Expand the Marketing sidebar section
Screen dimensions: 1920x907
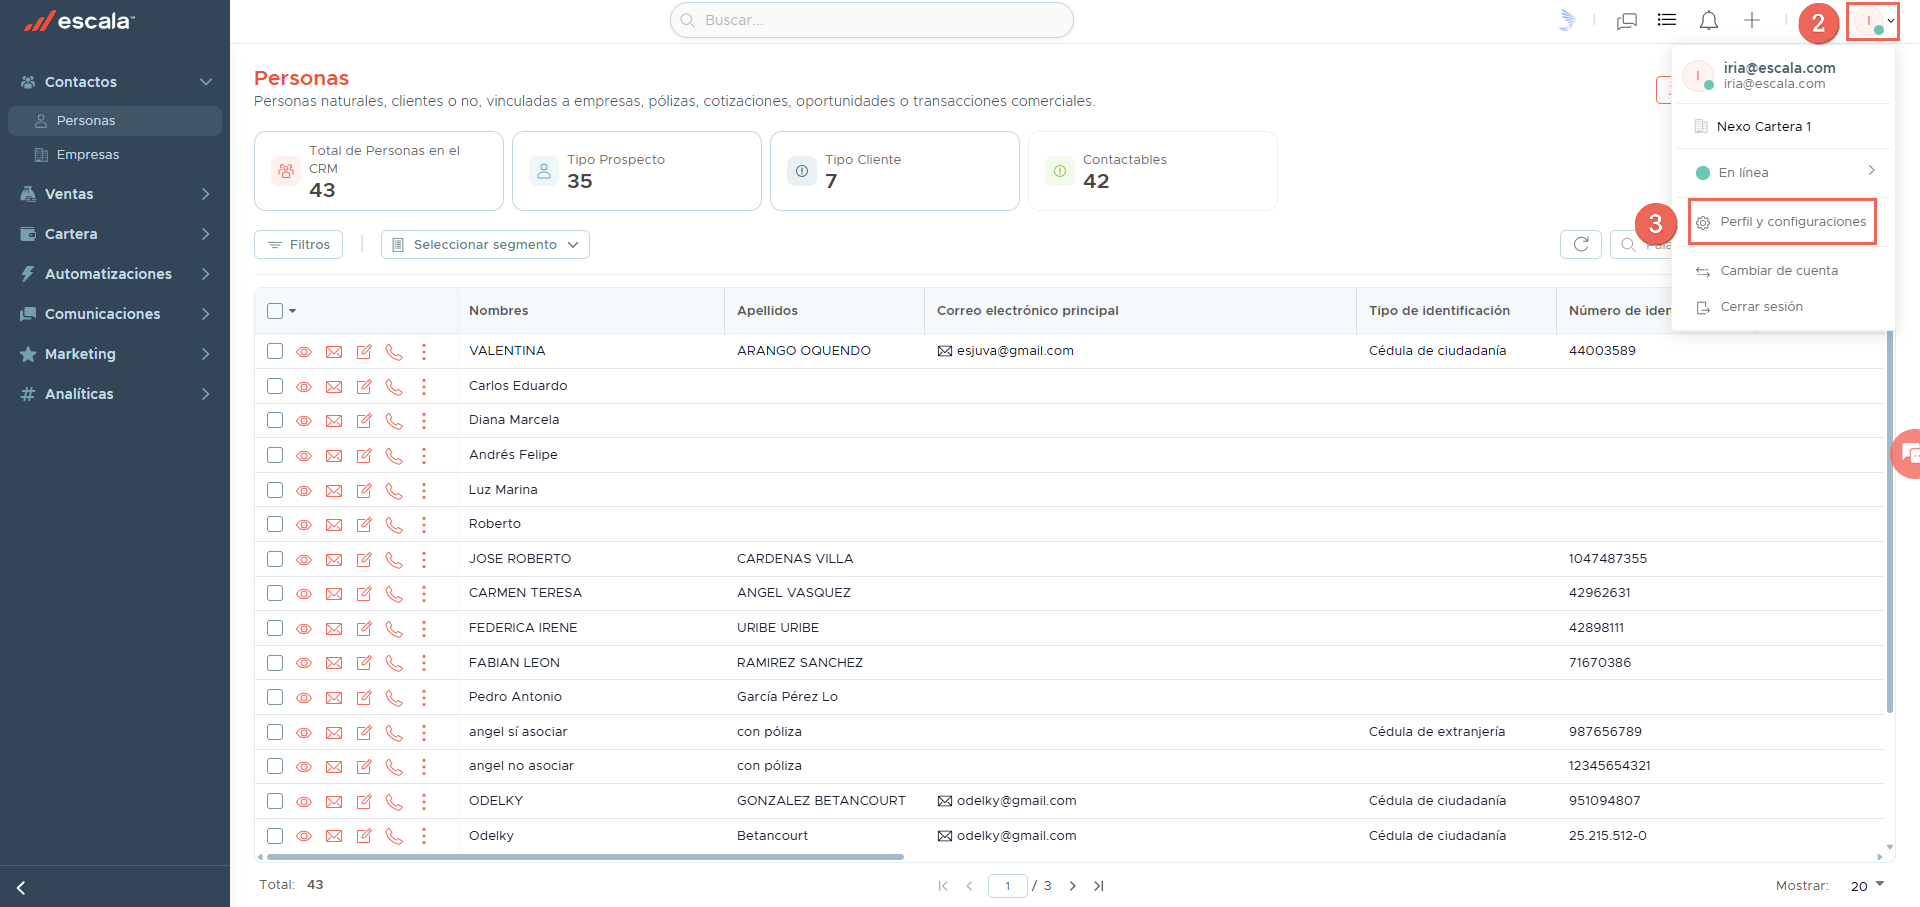pos(115,354)
